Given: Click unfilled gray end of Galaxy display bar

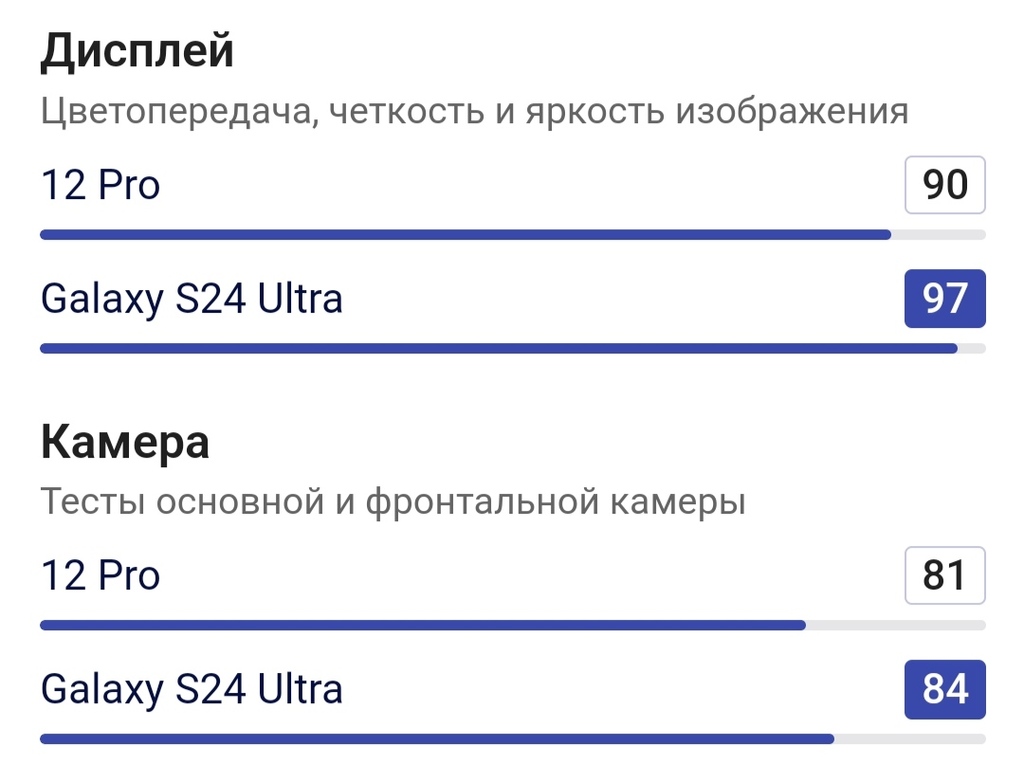Looking at the screenshot, I should (x=972, y=349).
